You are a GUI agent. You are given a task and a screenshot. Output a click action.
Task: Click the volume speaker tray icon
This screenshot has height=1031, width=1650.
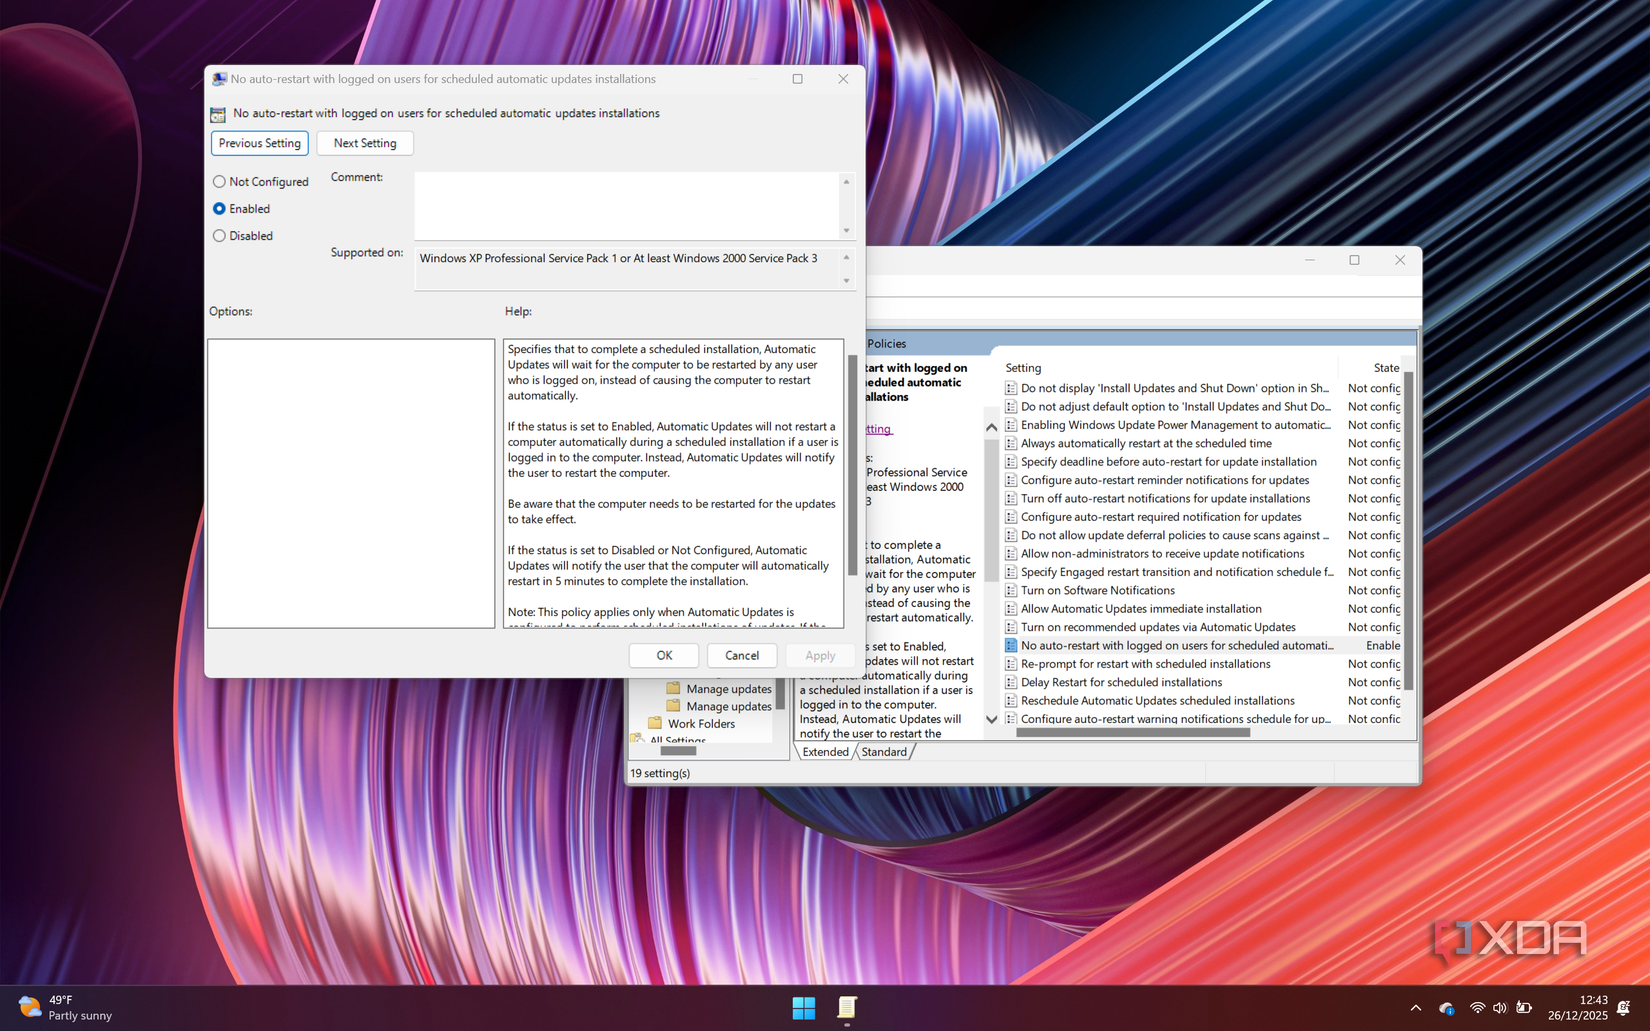1500,1008
